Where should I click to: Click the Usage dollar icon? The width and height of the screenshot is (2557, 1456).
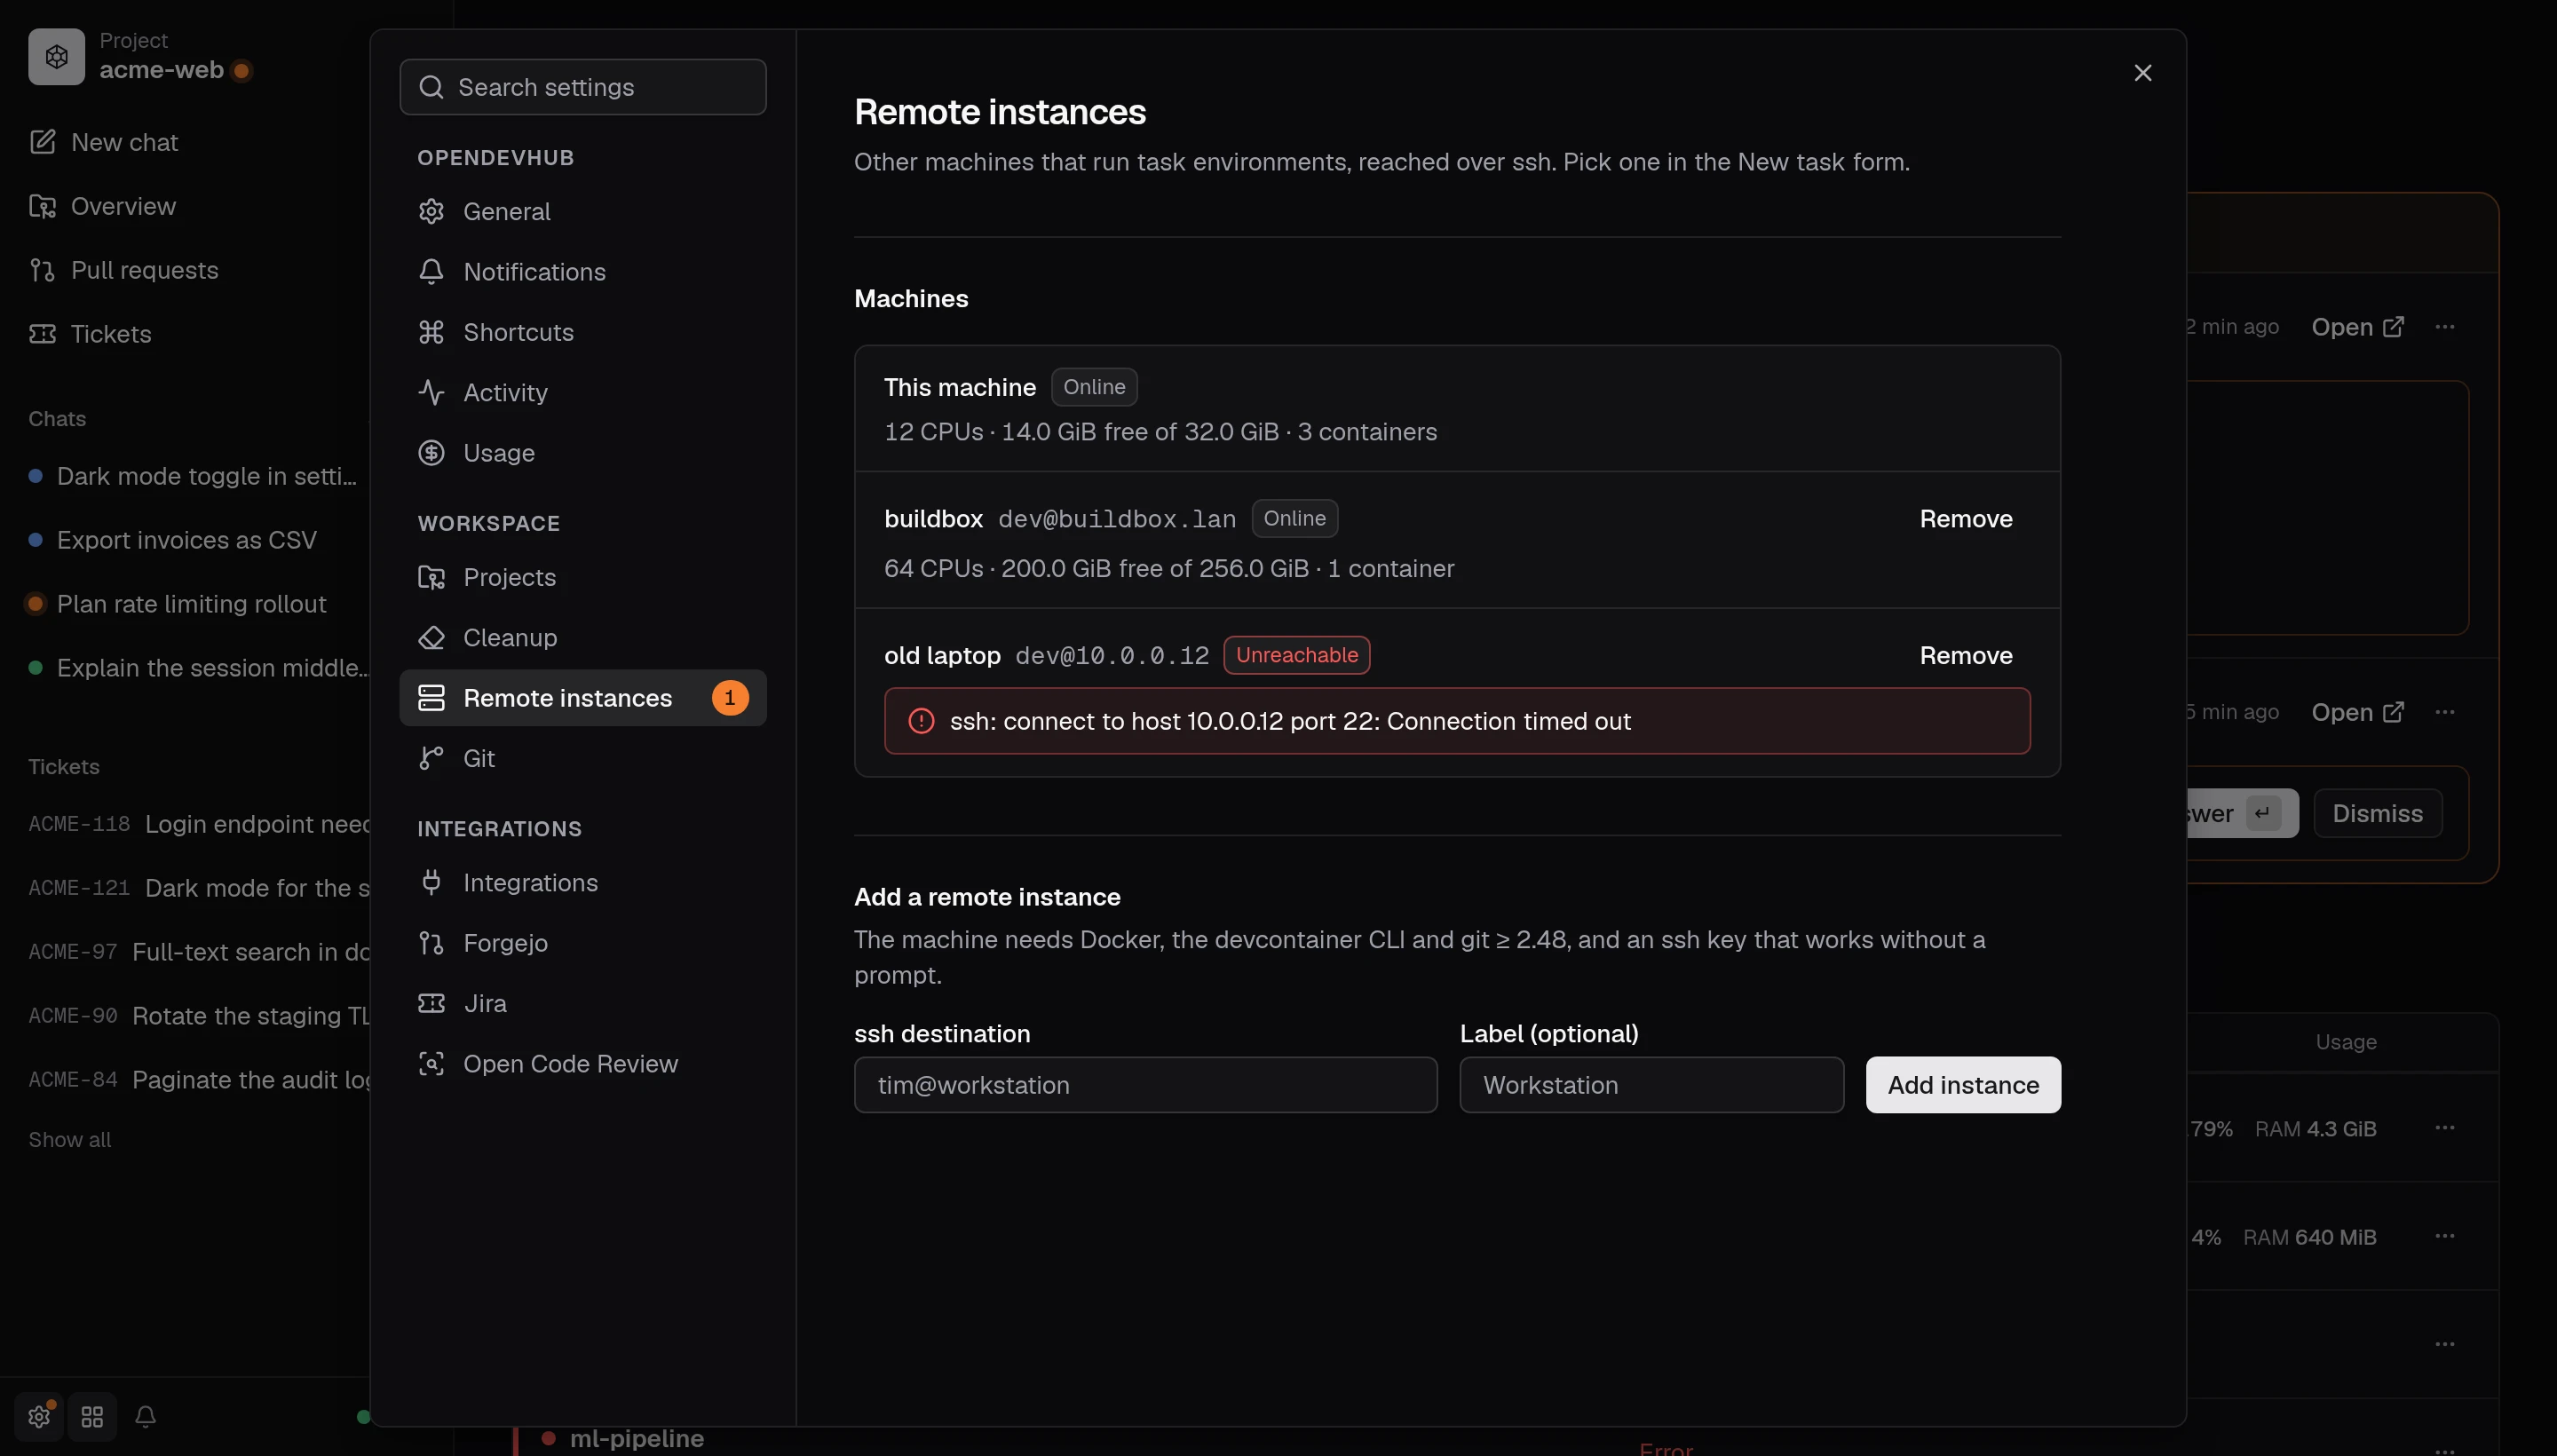coord(431,453)
